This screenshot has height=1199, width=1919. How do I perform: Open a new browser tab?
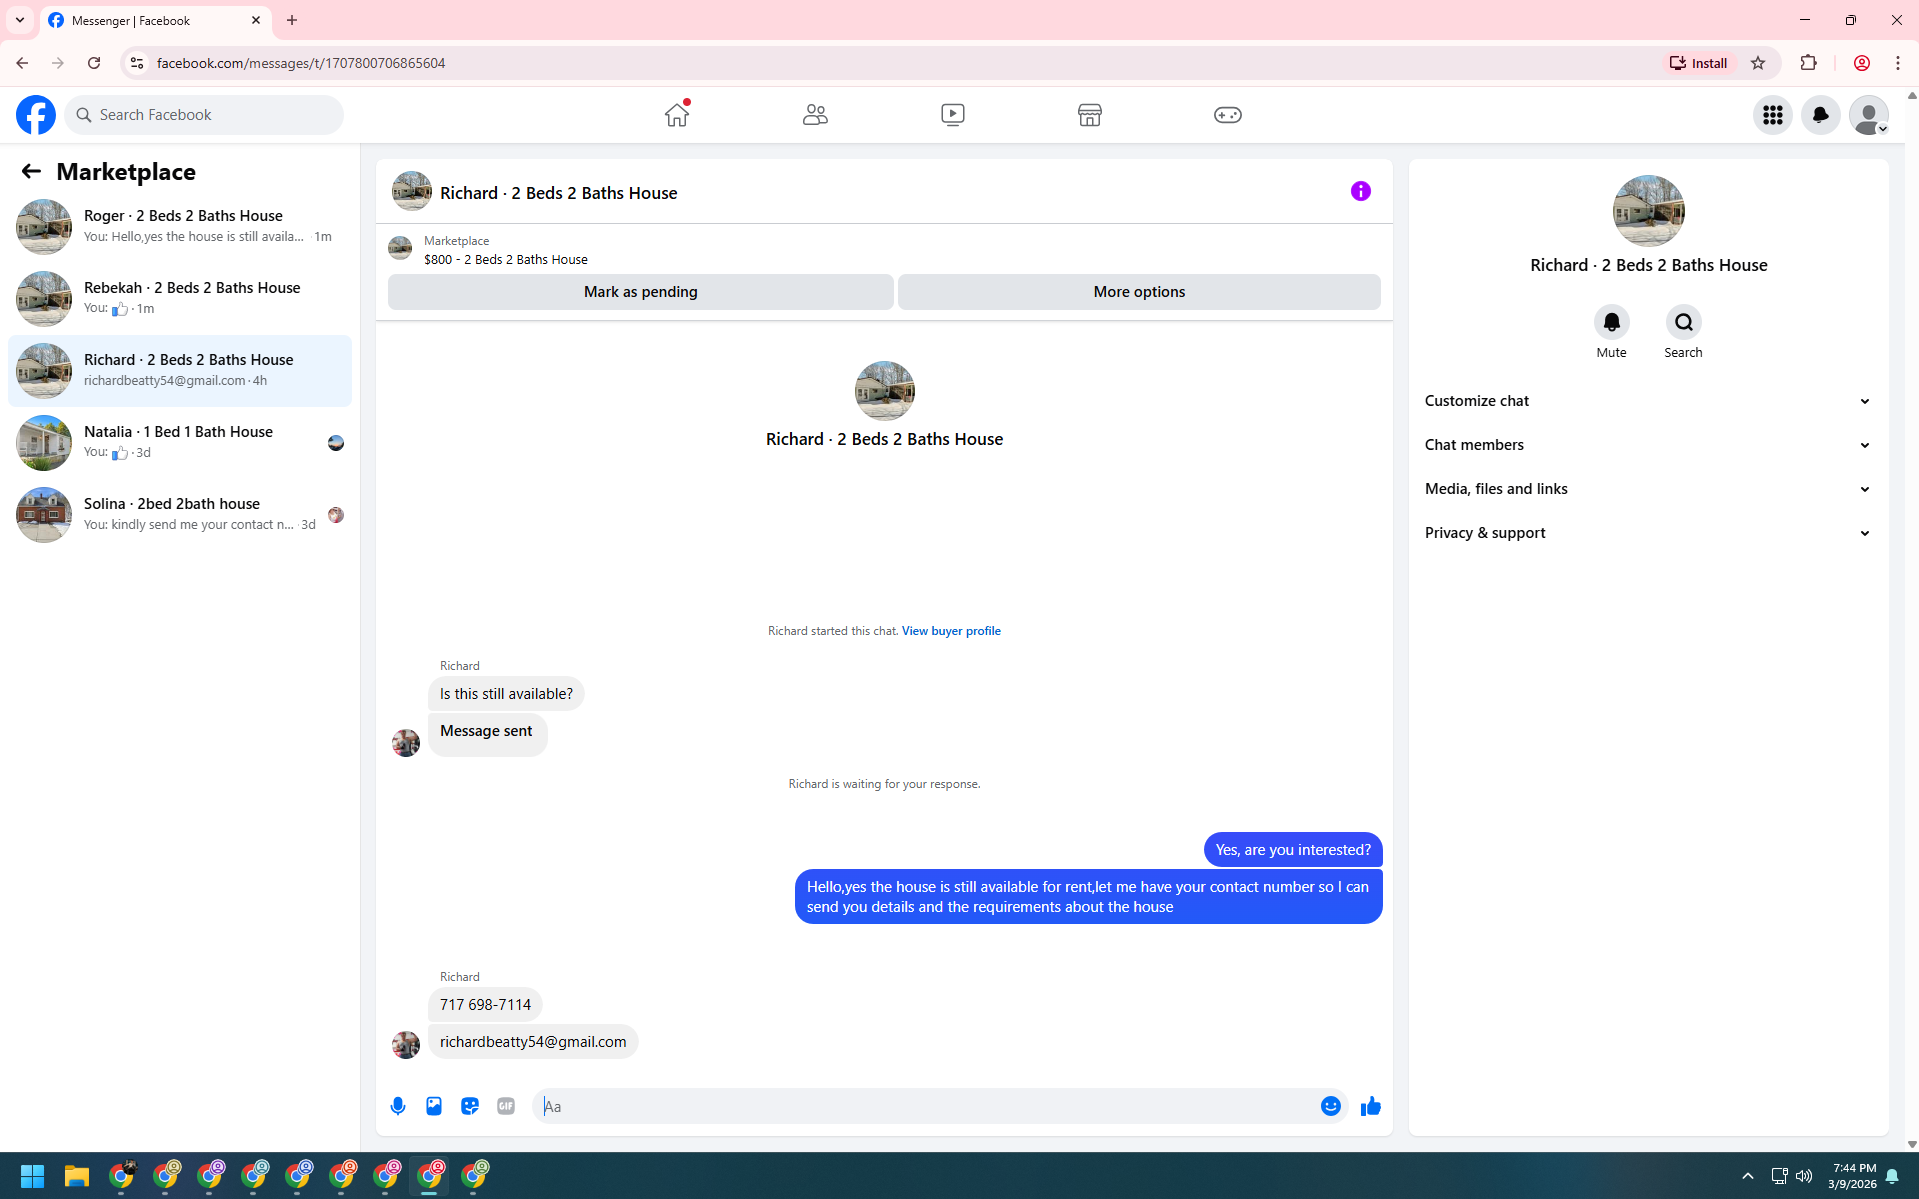click(292, 20)
